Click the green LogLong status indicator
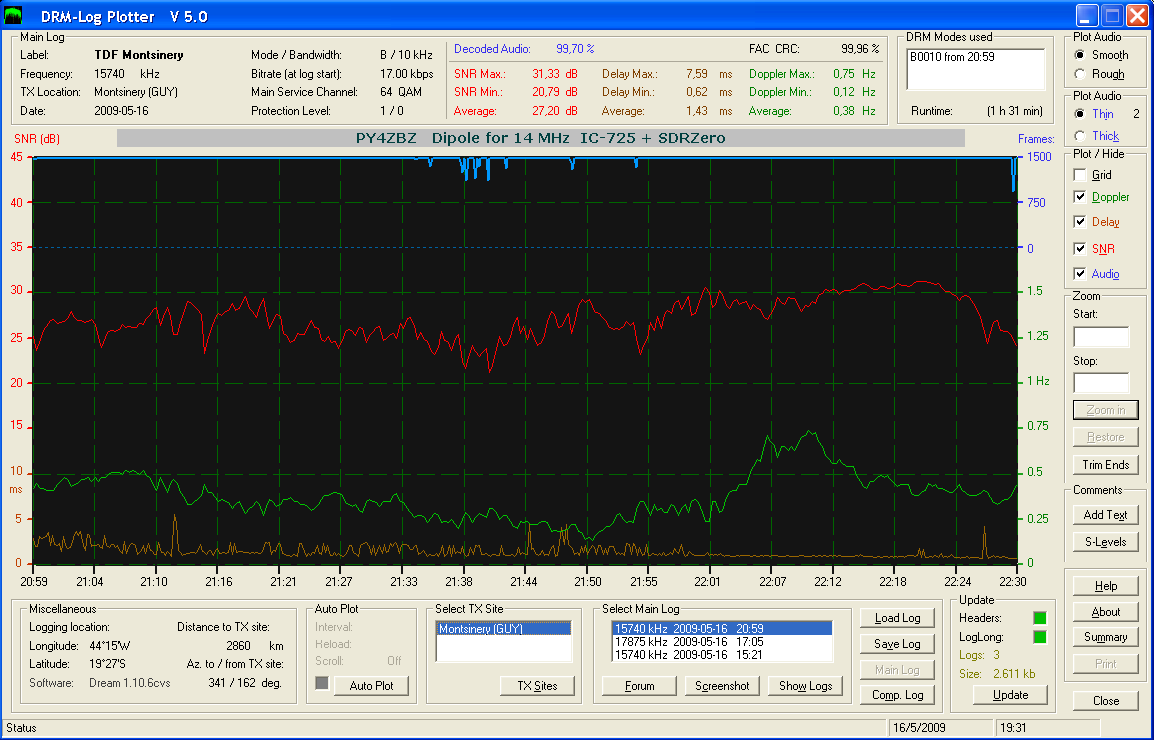Image resolution: width=1154 pixels, height=740 pixels. pyautogui.click(x=1039, y=637)
